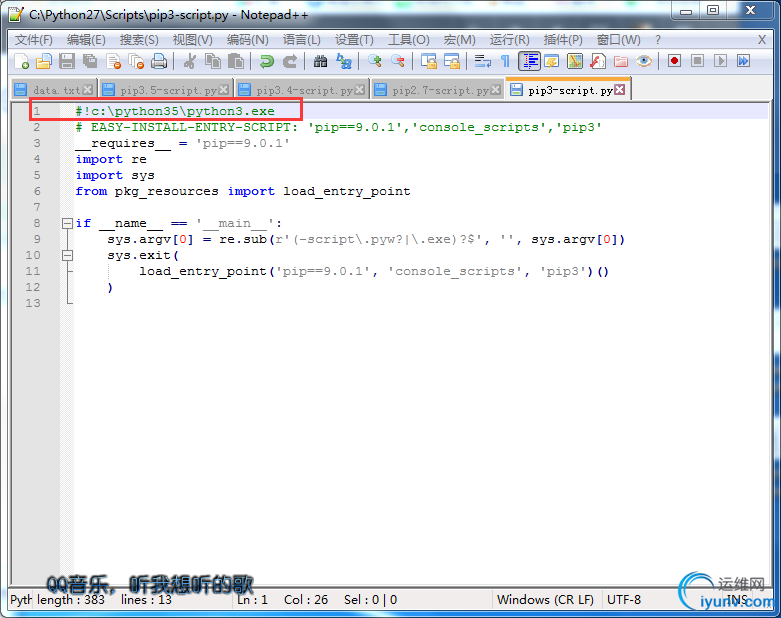Screen dimensions: 781x618
Task: Toggle word wrap
Action: (482, 61)
